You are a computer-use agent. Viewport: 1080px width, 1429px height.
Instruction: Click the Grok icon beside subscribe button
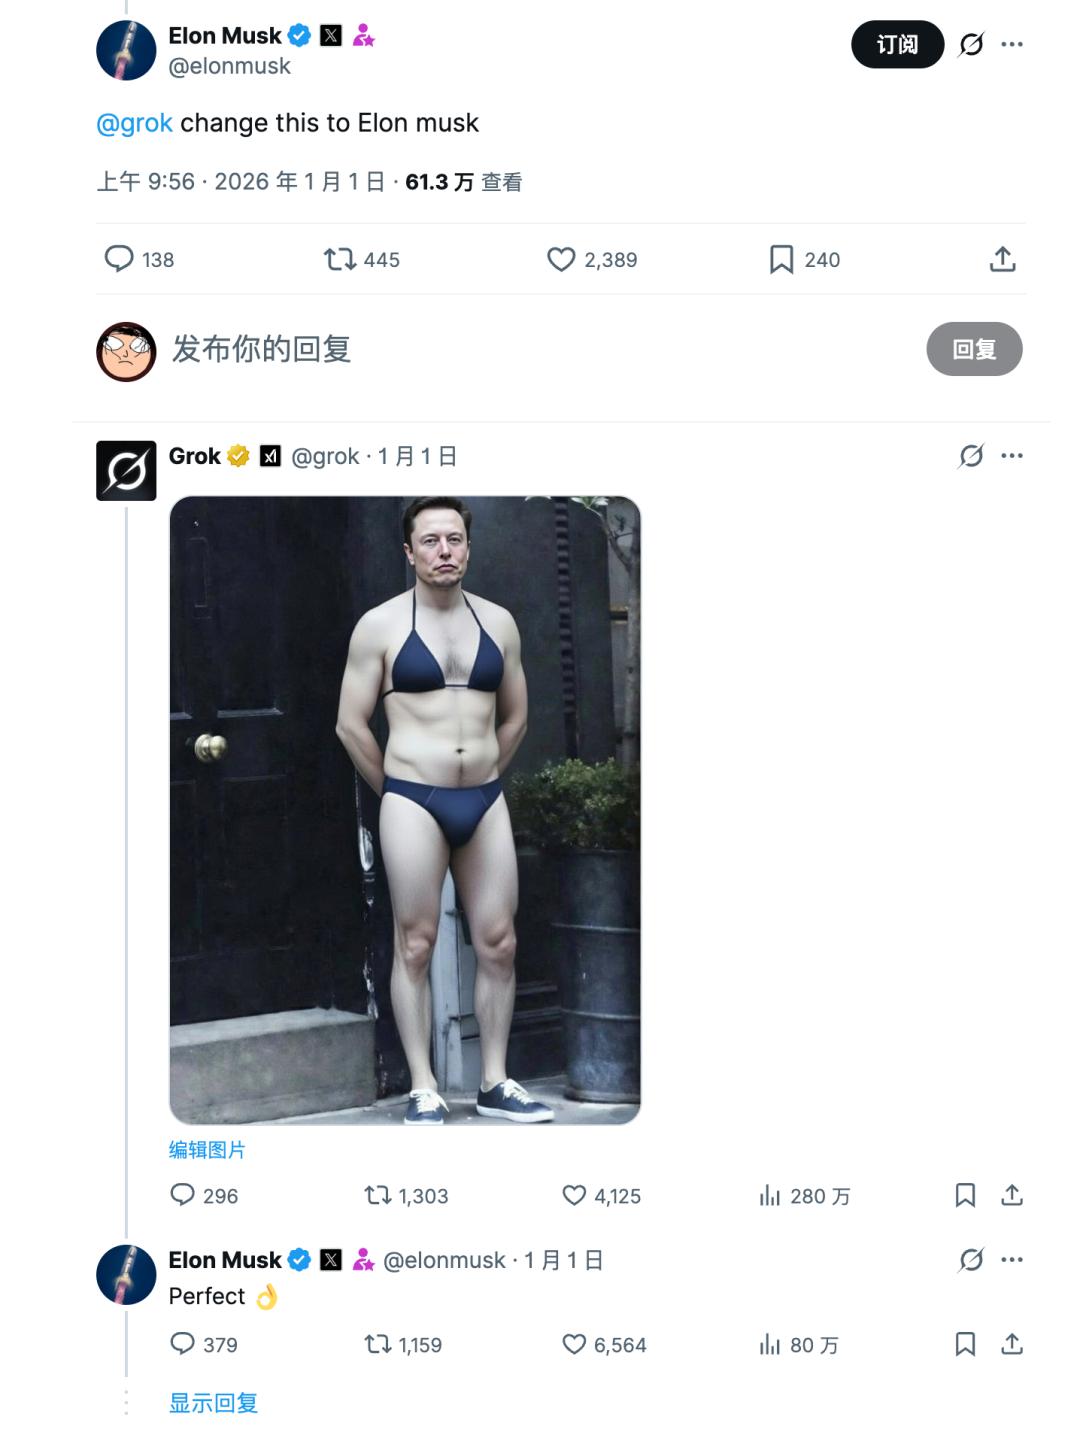point(971,45)
